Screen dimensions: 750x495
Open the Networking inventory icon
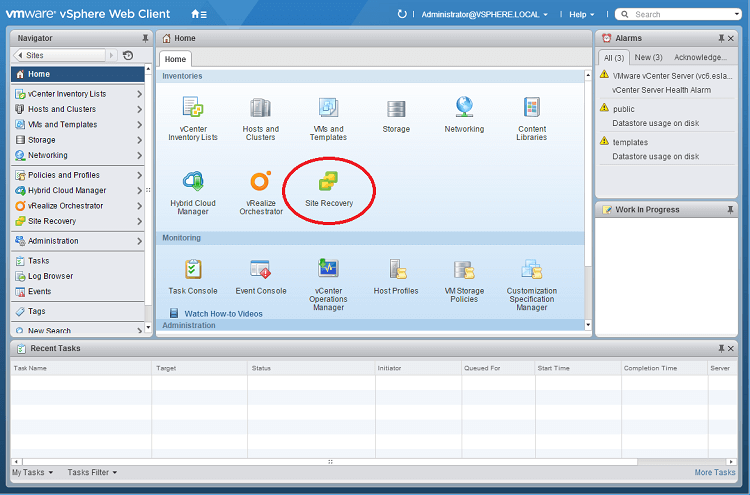(464, 108)
